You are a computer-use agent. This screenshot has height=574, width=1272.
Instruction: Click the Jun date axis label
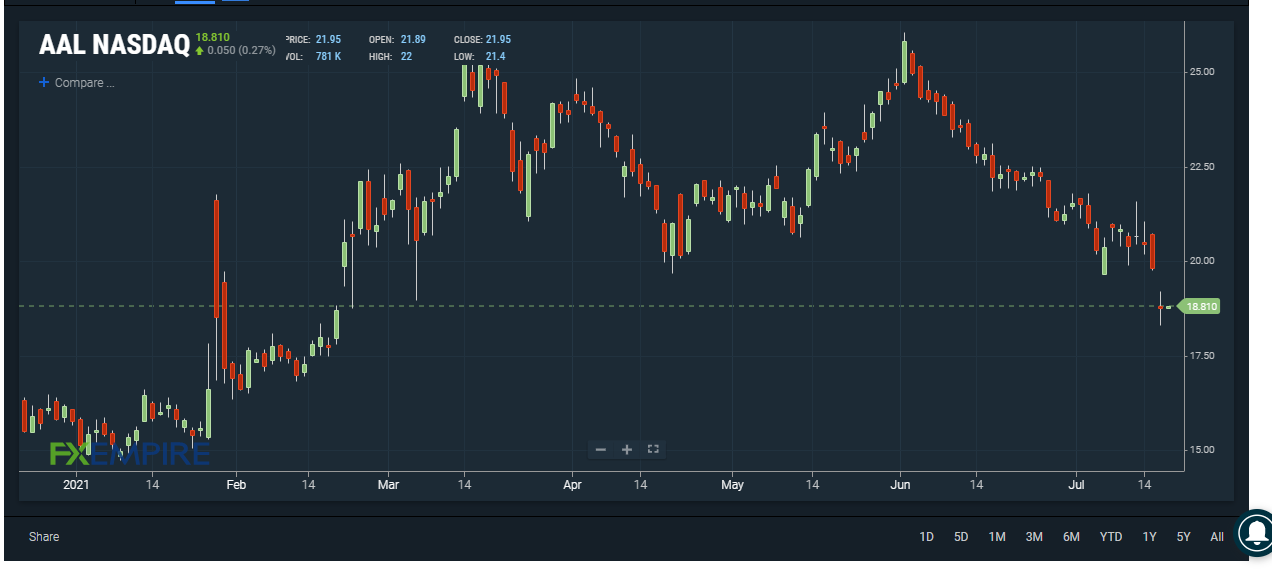[x=900, y=485]
